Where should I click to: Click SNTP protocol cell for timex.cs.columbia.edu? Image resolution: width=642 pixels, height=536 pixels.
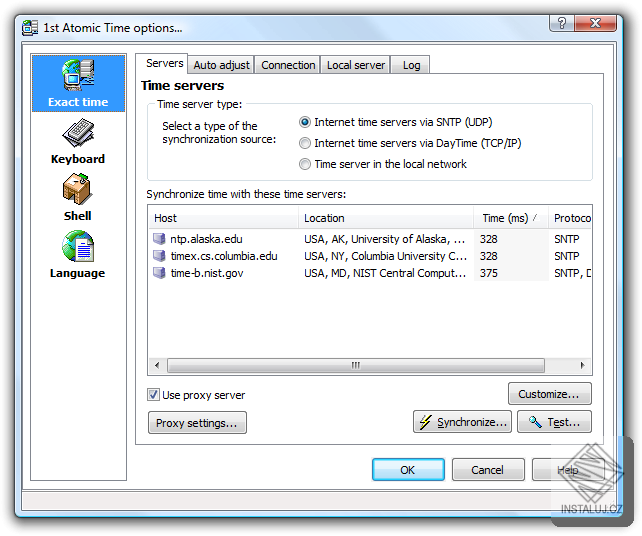coord(567,256)
